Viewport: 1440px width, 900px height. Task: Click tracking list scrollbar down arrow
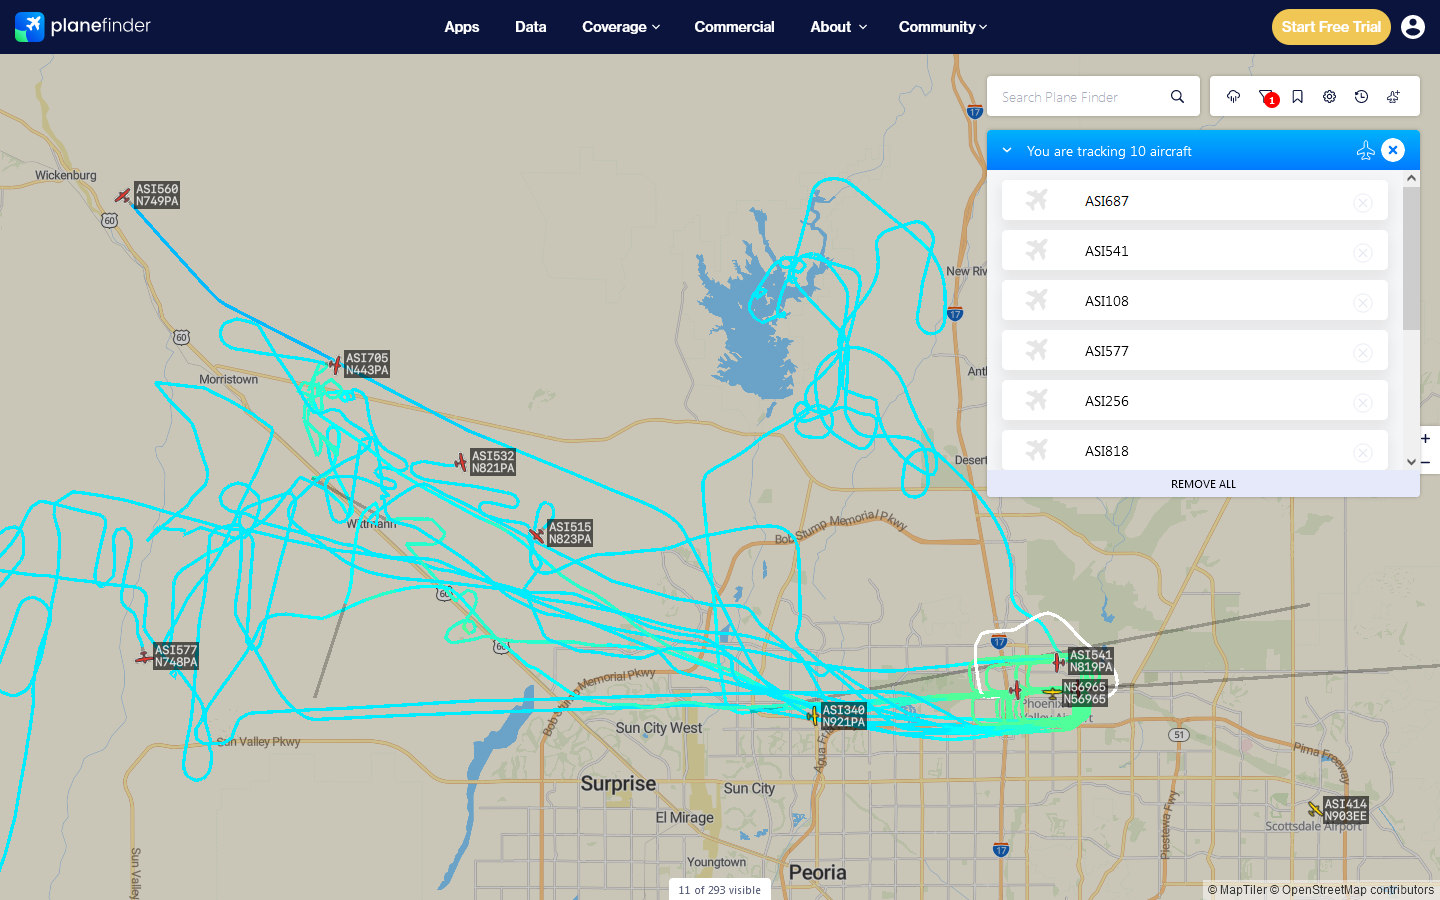1411,462
